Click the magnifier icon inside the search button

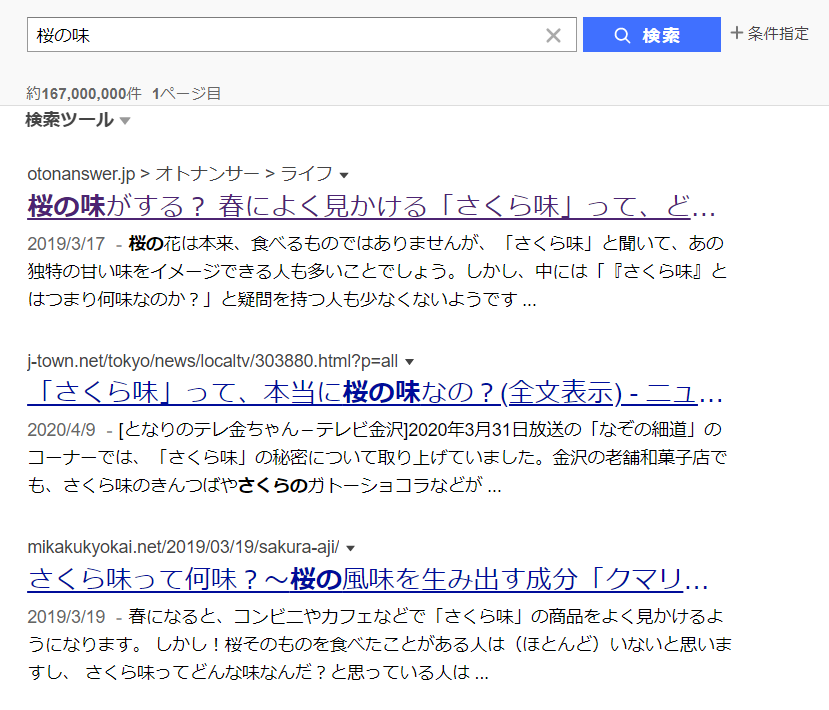(622, 35)
